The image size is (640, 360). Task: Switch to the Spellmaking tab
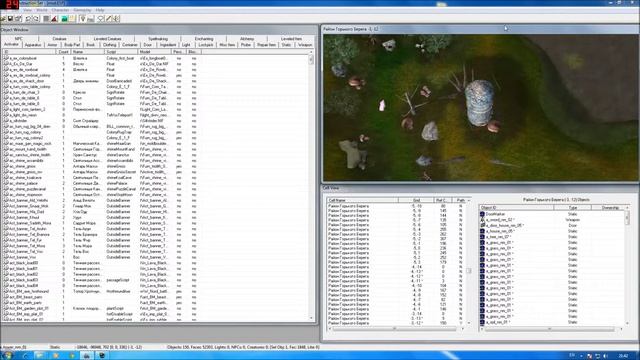click(x=158, y=39)
